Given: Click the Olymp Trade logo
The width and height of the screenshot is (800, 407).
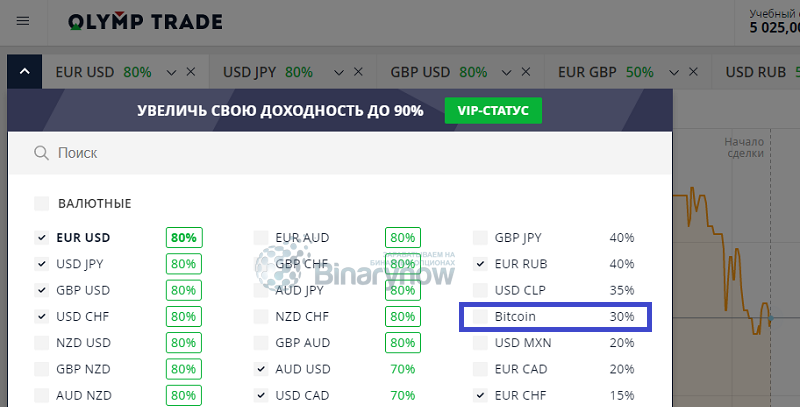Looking at the screenshot, I should point(145,21).
